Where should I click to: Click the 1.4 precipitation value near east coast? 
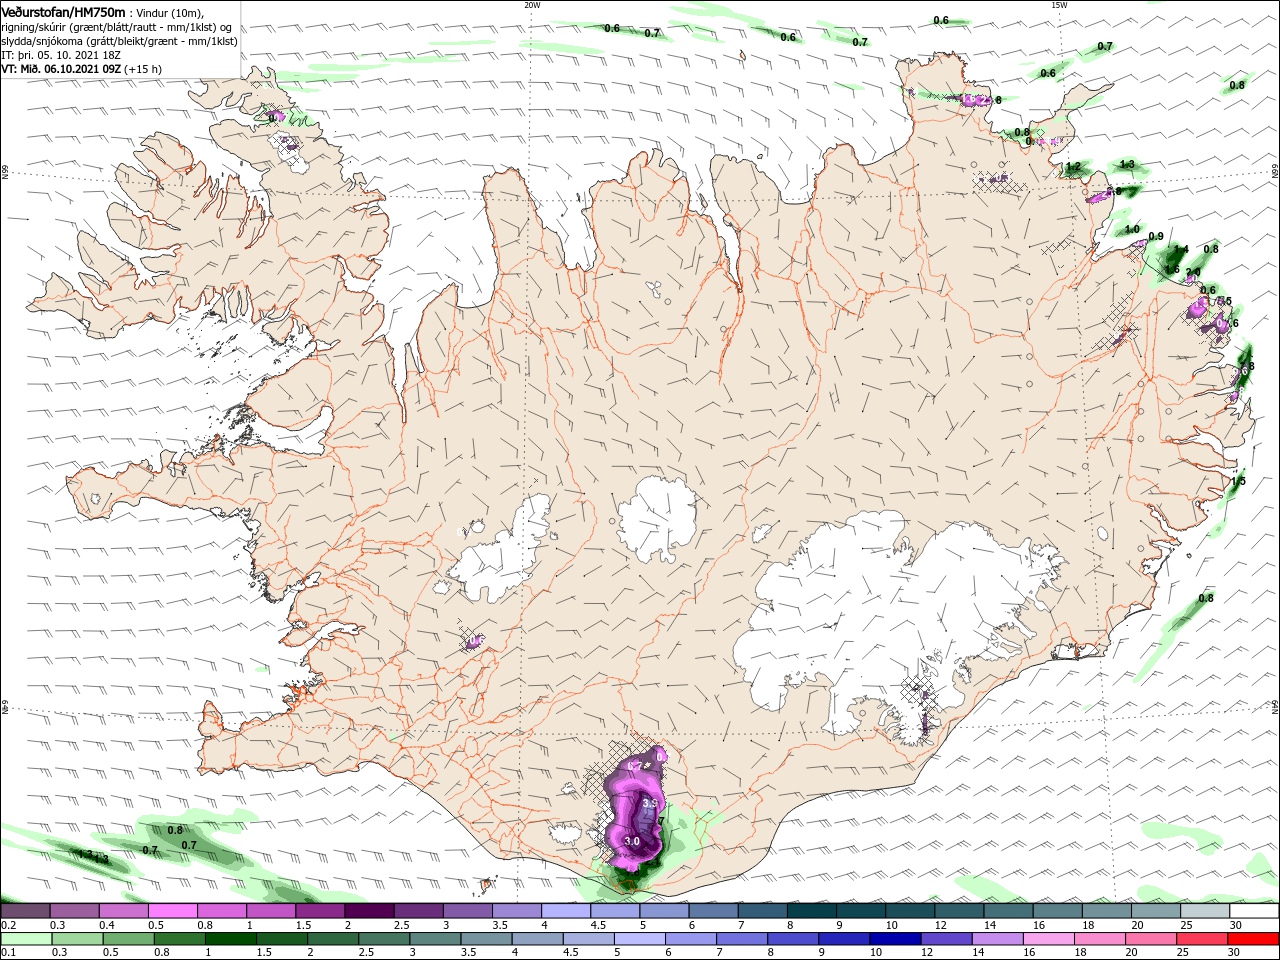1180,250
